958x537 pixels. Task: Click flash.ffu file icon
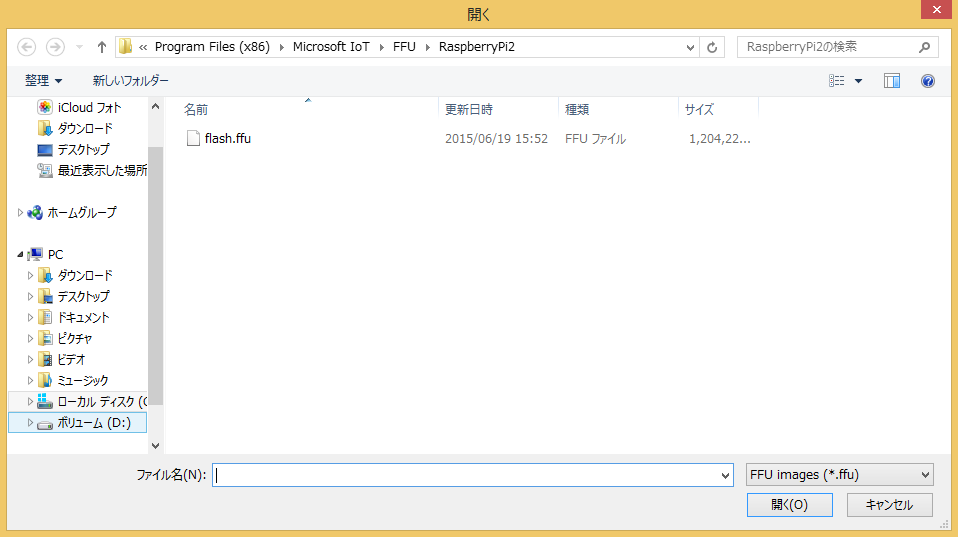click(193, 139)
